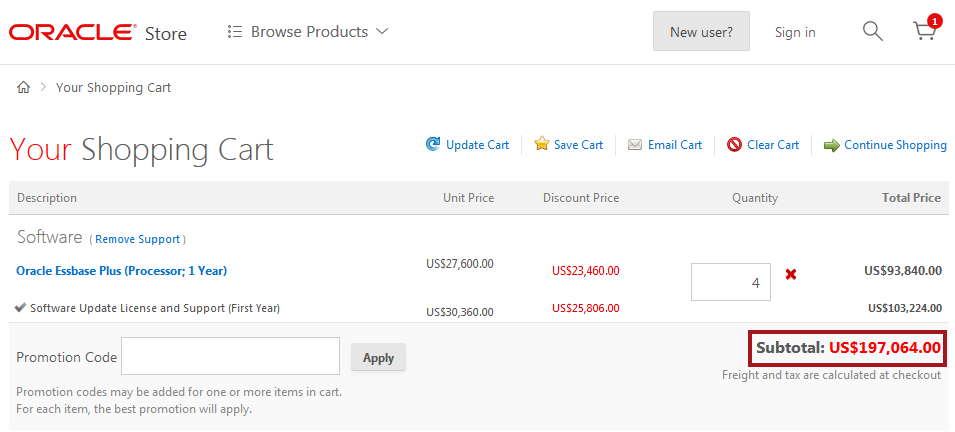Click the Description column header
Viewport: 955px width, 432px height.
coord(47,198)
